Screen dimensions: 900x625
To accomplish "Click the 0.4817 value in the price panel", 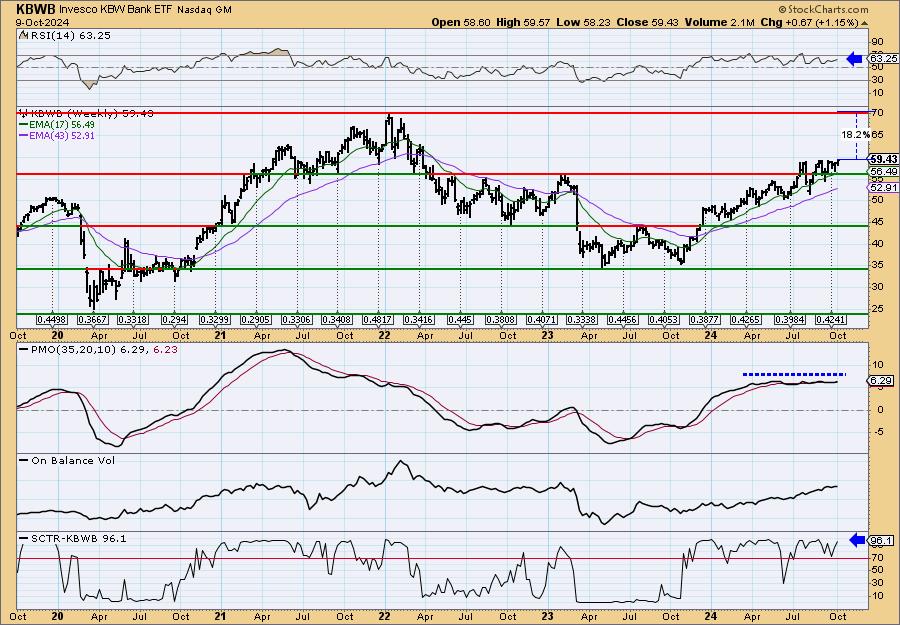I will 378,320.
